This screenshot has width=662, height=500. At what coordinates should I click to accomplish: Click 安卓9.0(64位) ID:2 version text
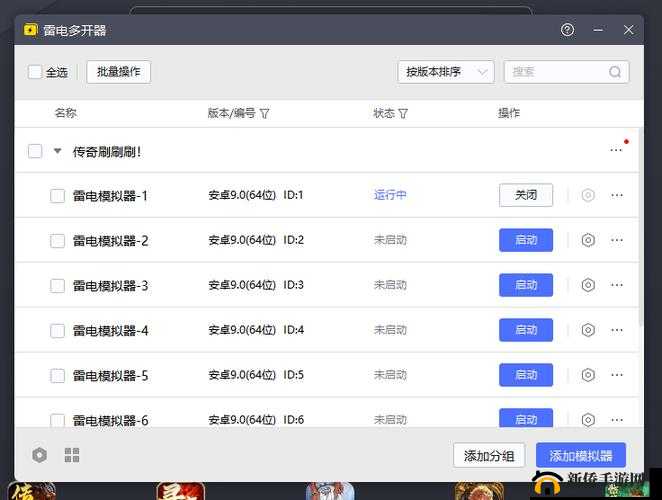tap(256, 240)
